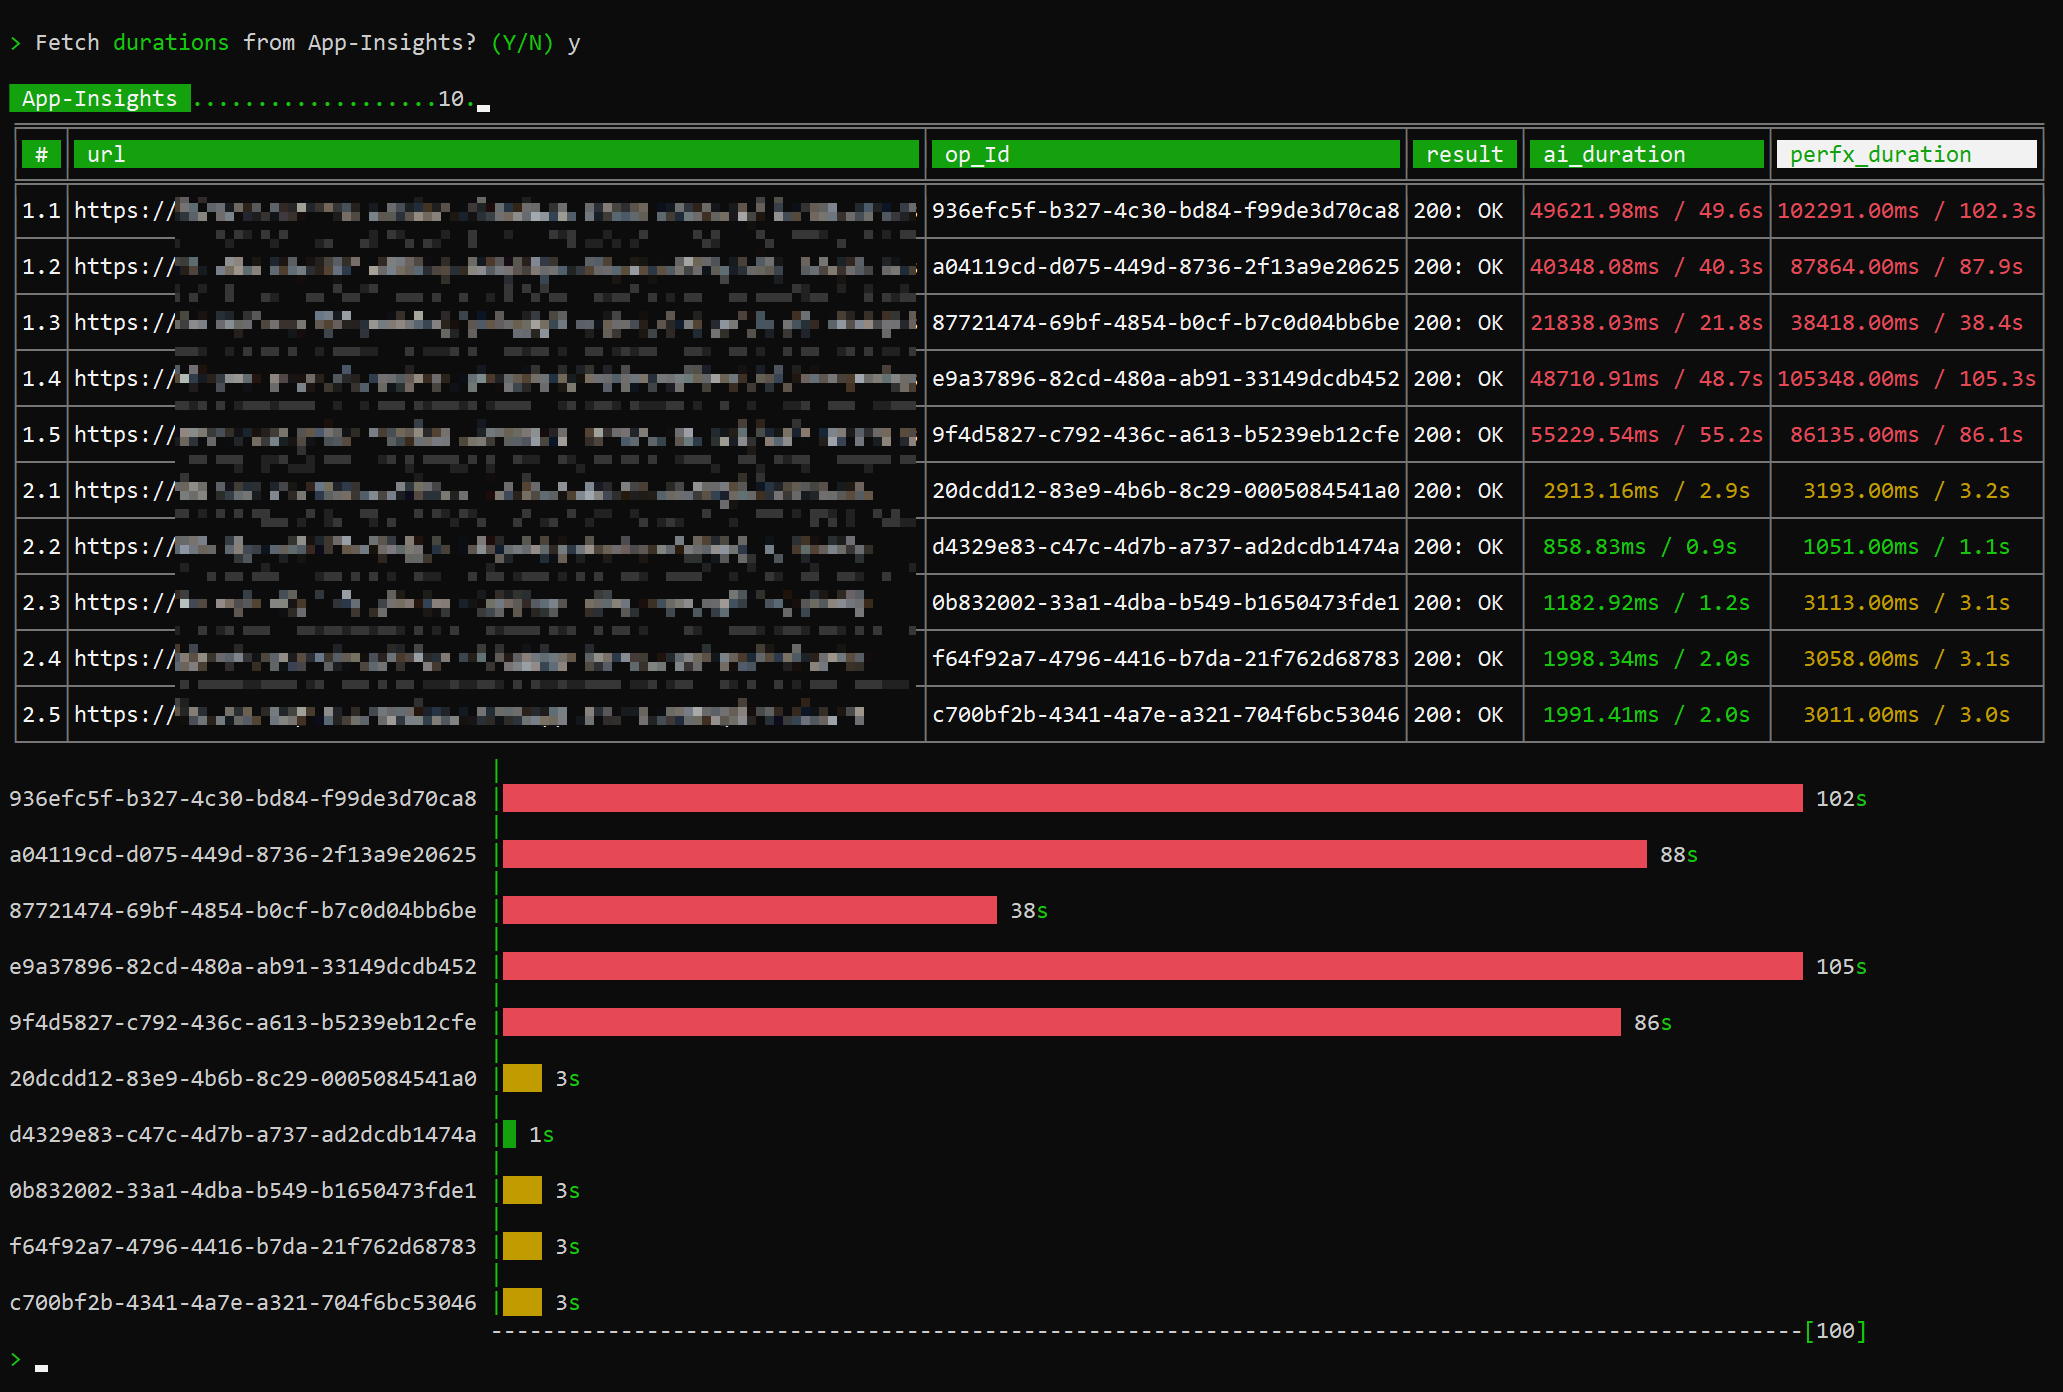Click the perfx_duration column header
This screenshot has width=2063, height=1392.
1905,154
